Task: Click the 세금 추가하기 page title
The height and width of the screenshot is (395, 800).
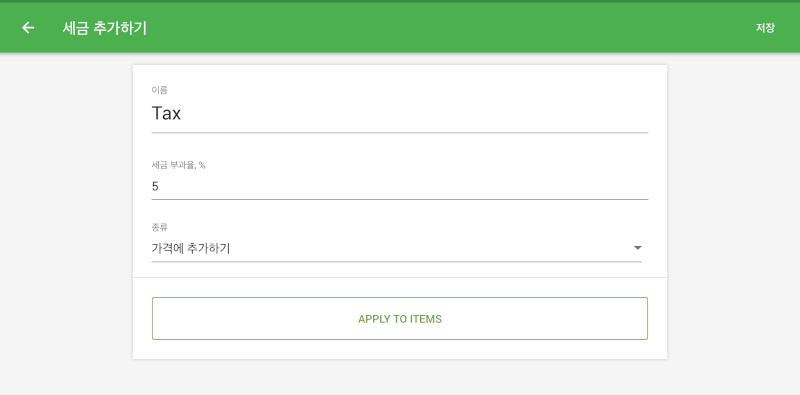Action: click(105, 28)
